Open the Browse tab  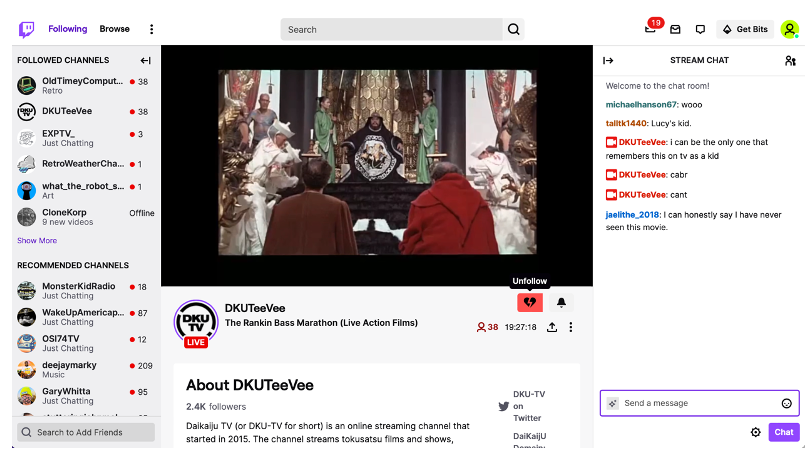click(114, 29)
